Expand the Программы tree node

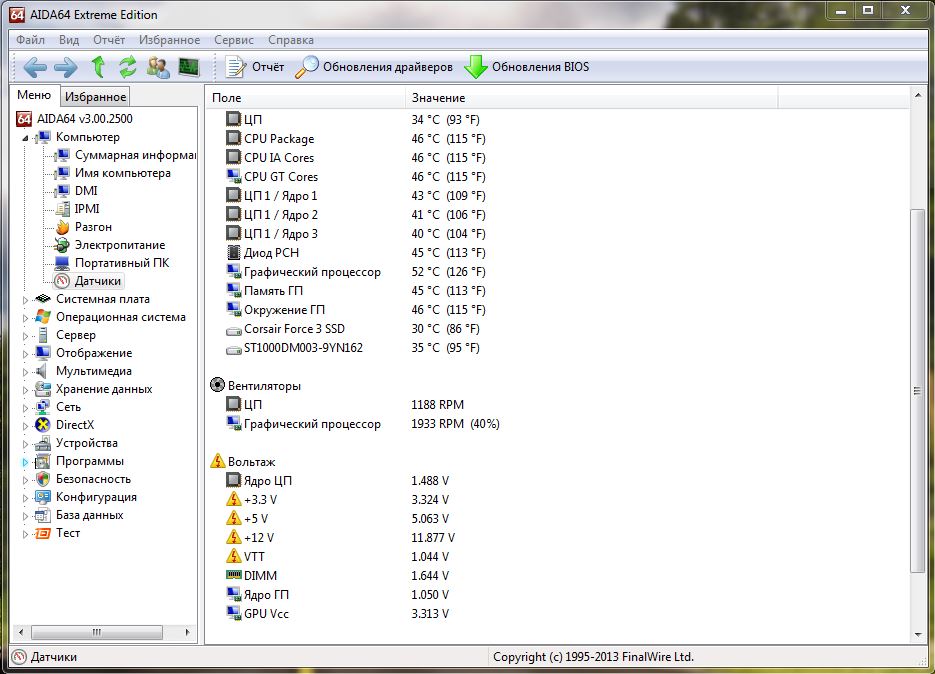25,462
